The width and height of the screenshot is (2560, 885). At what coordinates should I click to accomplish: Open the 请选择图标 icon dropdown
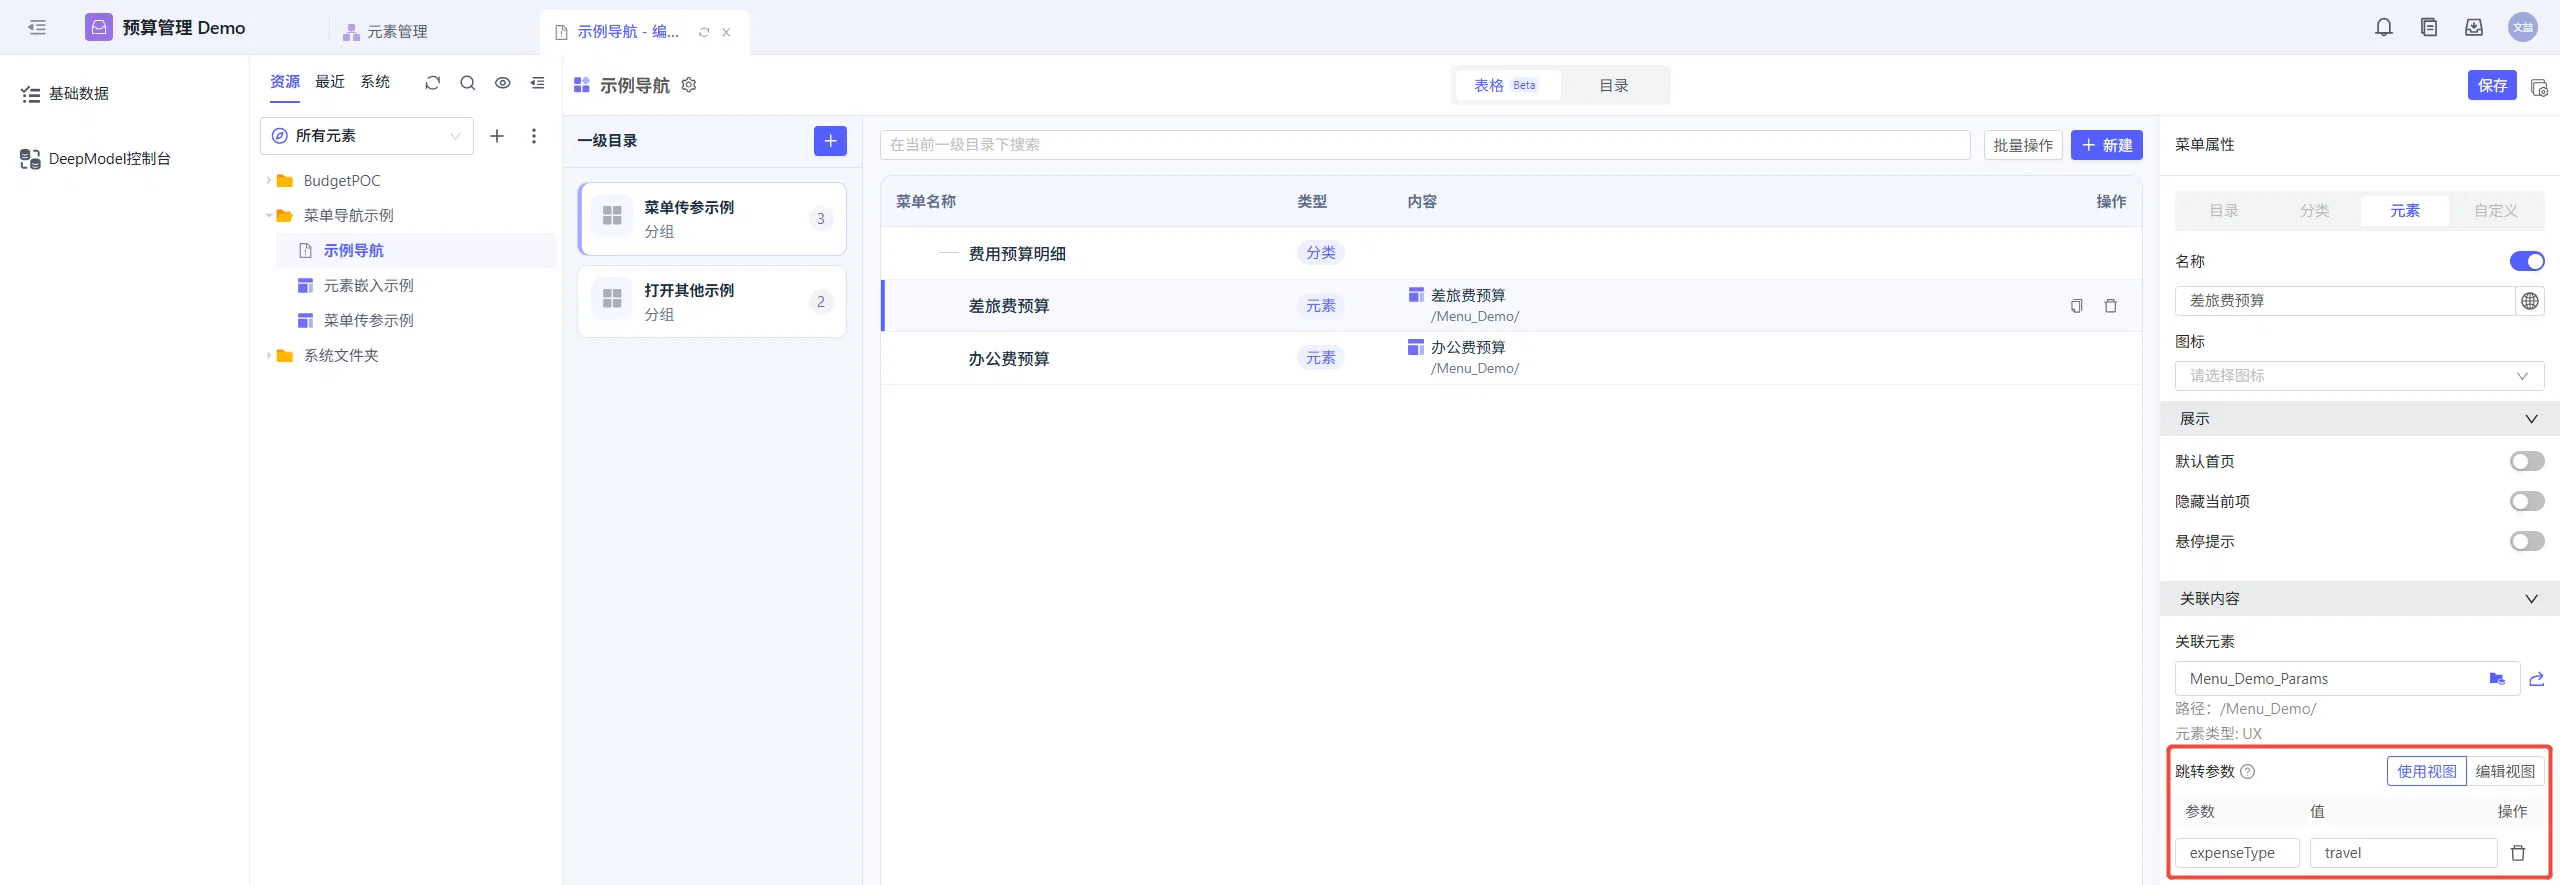(2359, 376)
